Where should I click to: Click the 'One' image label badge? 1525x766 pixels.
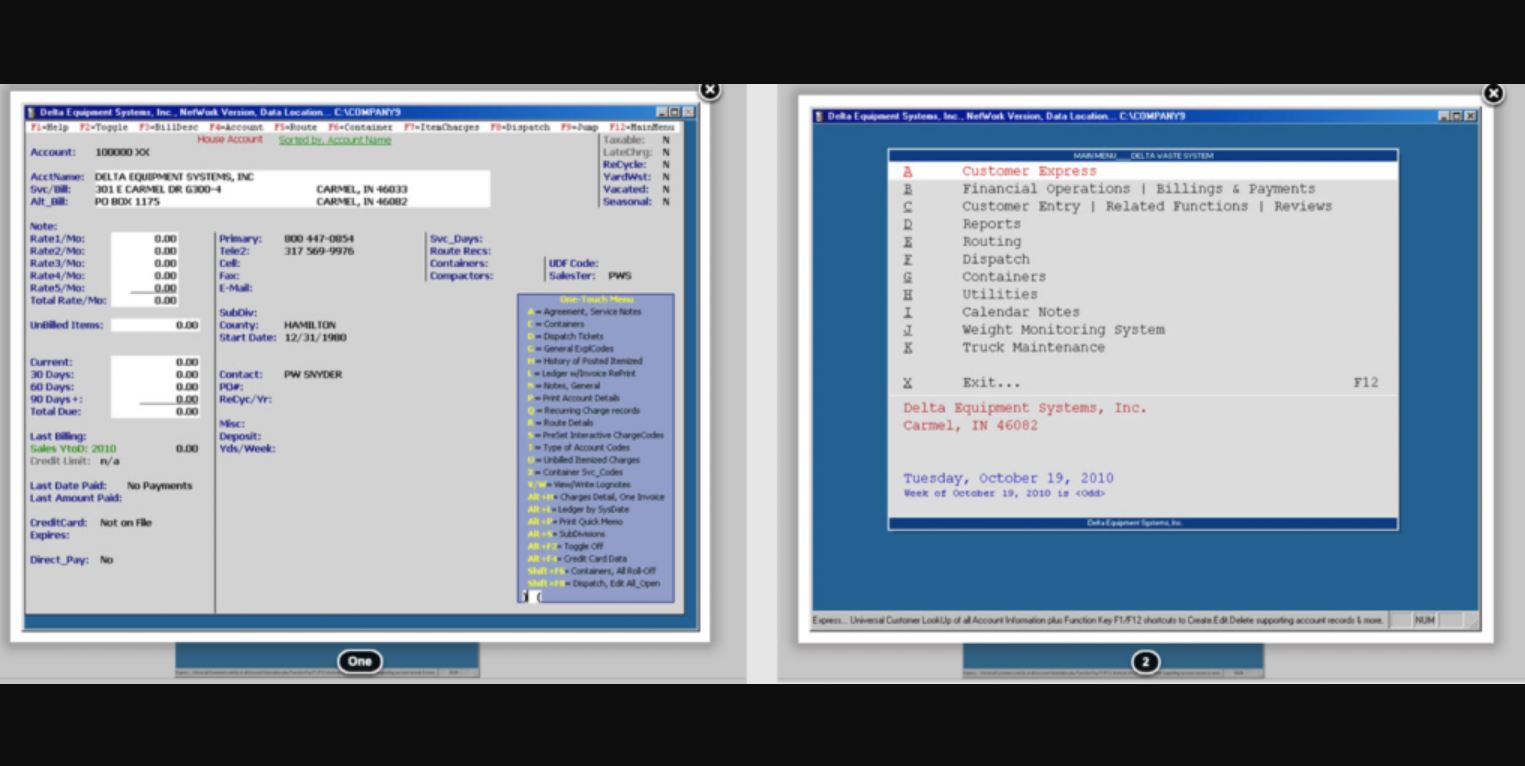[359, 661]
